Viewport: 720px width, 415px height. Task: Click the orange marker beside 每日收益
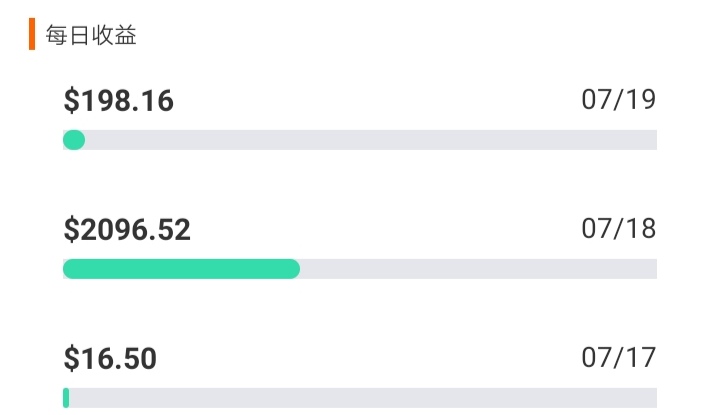[32, 34]
